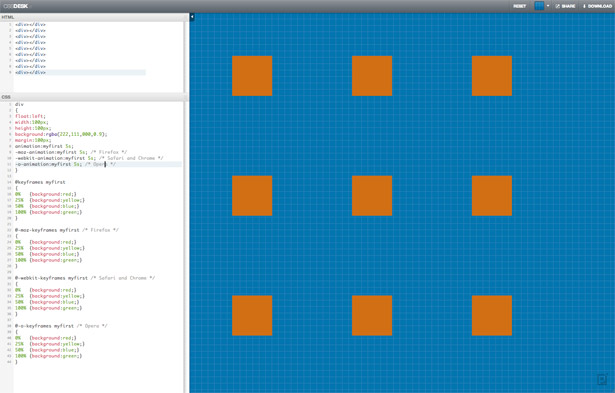Screen dimensions: 615x393
Task: Click the center orange square in preview
Action: click(x=372, y=196)
